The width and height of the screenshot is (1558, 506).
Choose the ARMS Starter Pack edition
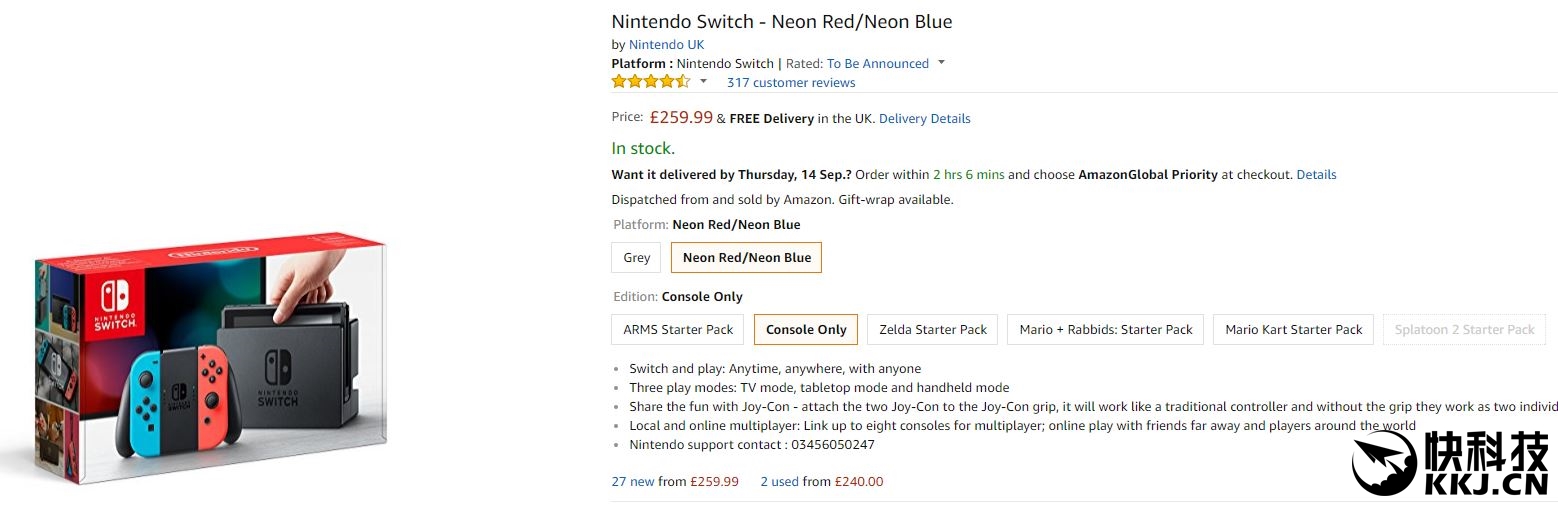(x=678, y=330)
